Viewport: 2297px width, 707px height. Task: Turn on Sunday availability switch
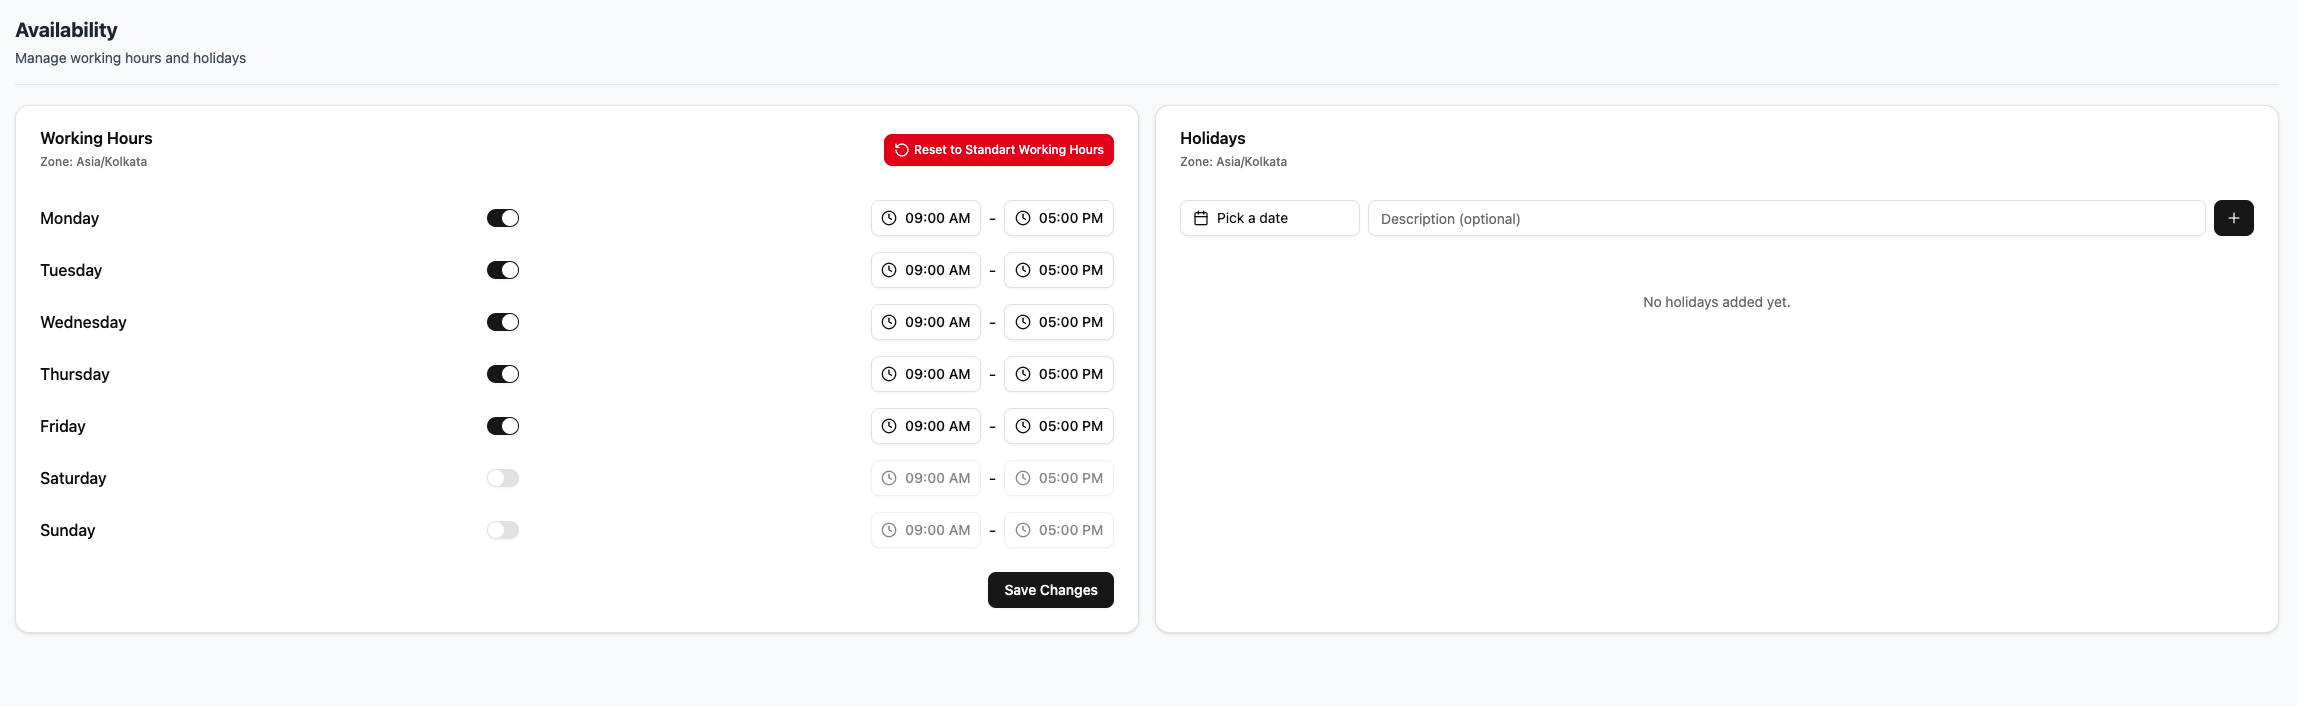click(x=503, y=530)
